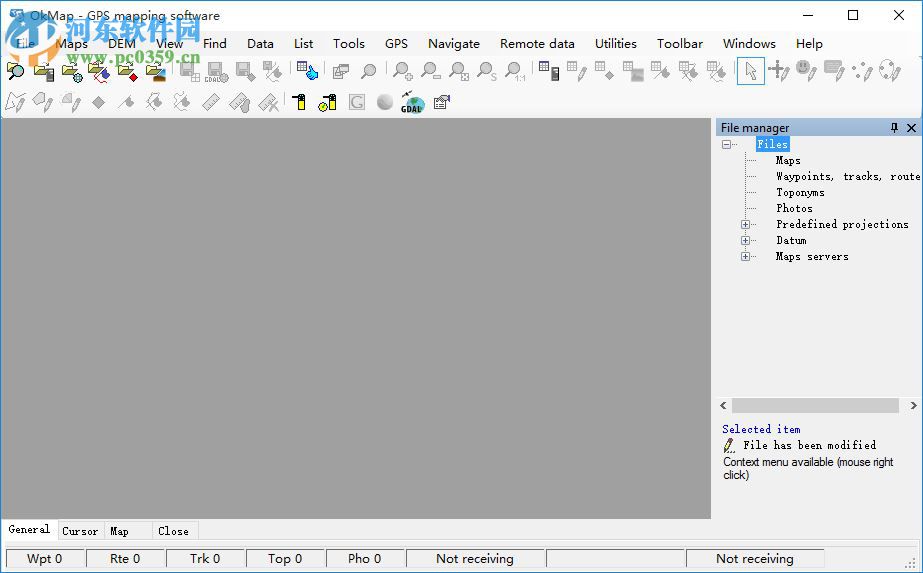Expand the Predefined projections node

coord(745,224)
